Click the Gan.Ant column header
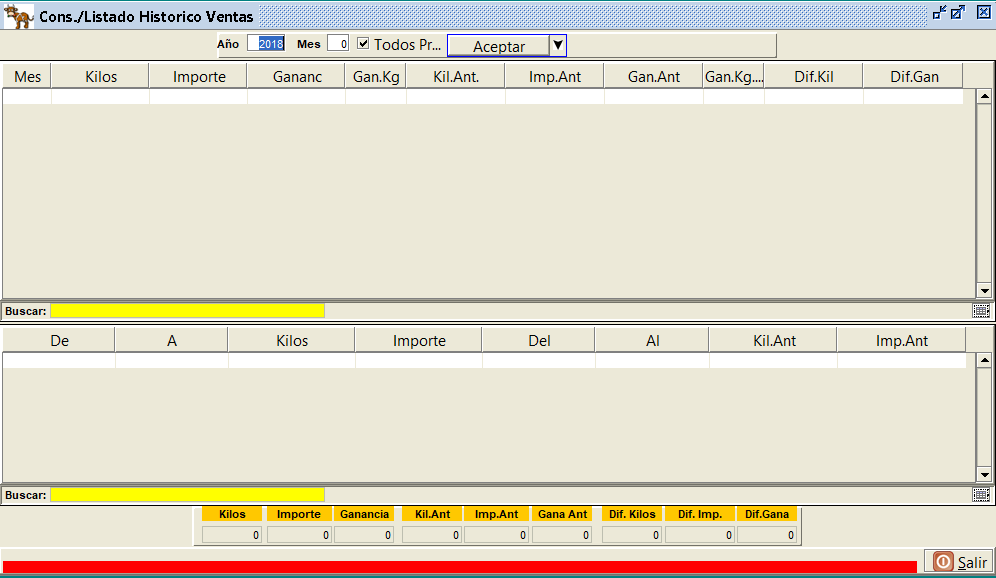This screenshot has height=578, width=996. (654, 76)
